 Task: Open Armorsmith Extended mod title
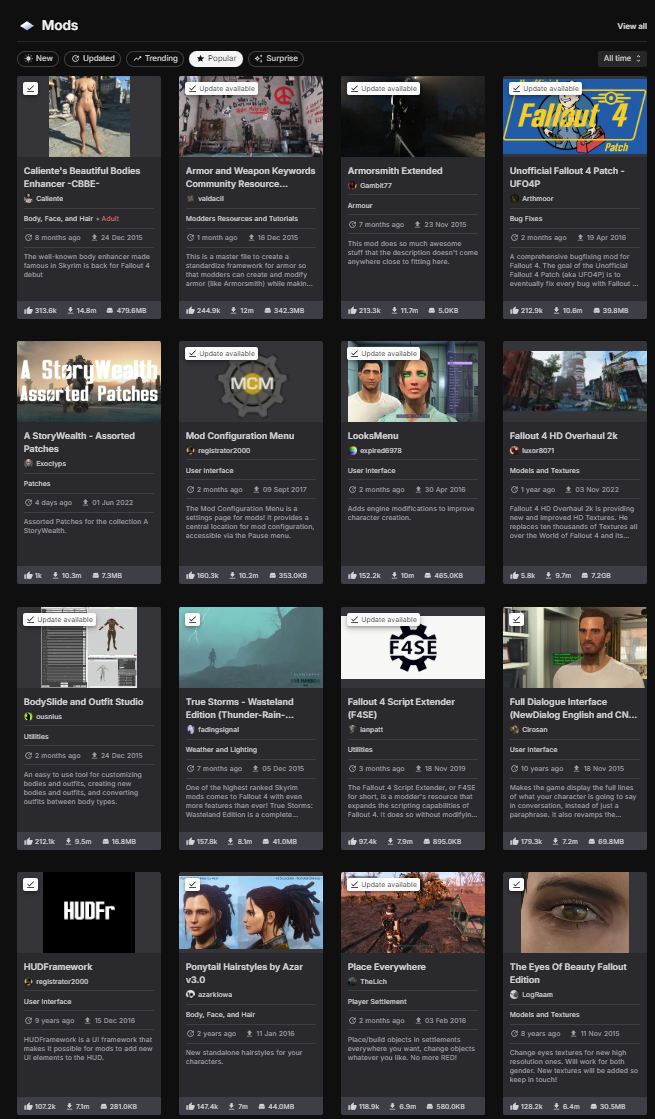(x=395, y=171)
